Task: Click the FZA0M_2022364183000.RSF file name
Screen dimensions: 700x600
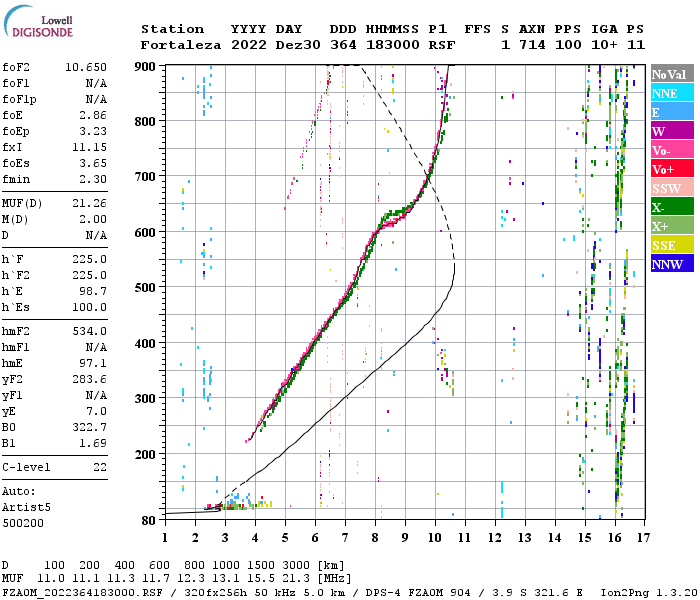Action: pos(82,593)
